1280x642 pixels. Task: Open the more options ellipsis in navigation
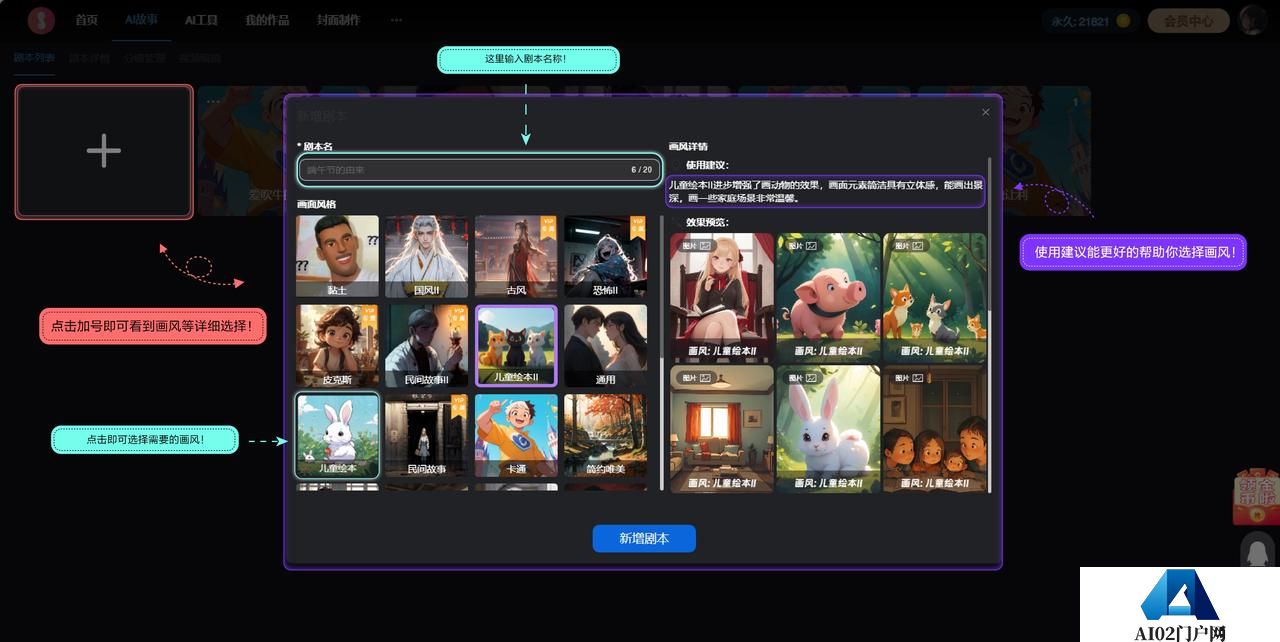(396, 20)
